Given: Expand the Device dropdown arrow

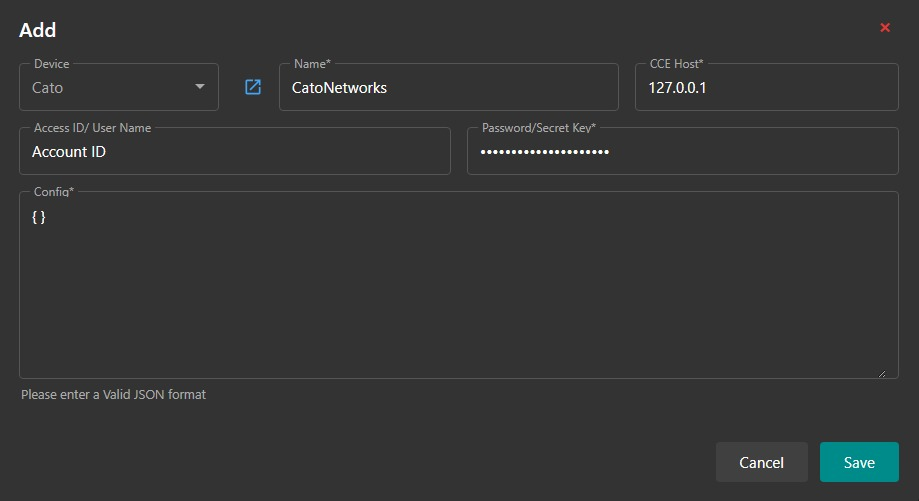Looking at the screenshot, I should 200,87.
